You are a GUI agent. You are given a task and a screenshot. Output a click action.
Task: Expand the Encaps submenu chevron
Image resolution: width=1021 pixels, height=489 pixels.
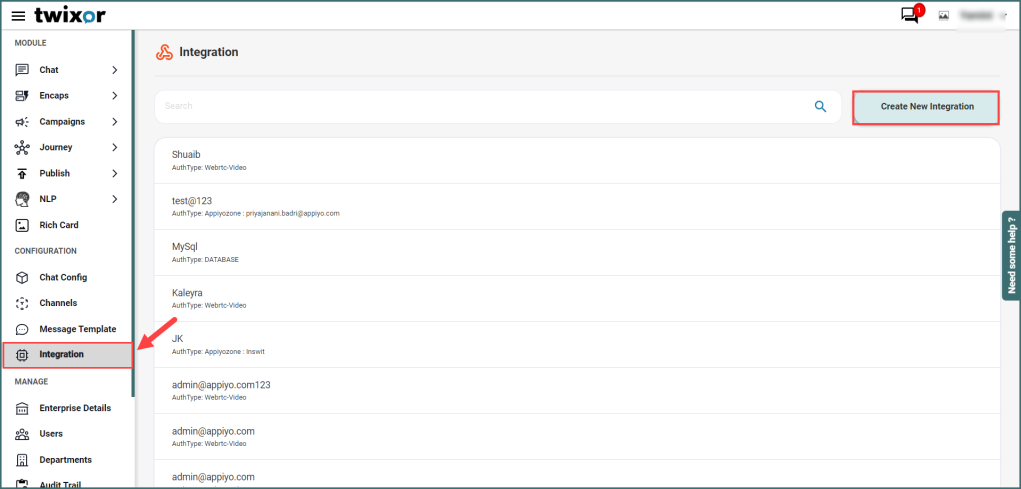coord(115,96)
